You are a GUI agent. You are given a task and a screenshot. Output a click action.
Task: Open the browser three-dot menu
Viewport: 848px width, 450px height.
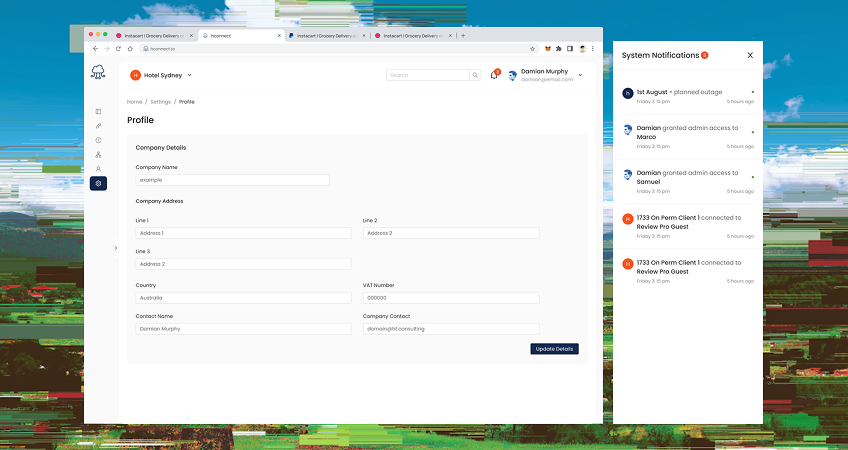593,49
